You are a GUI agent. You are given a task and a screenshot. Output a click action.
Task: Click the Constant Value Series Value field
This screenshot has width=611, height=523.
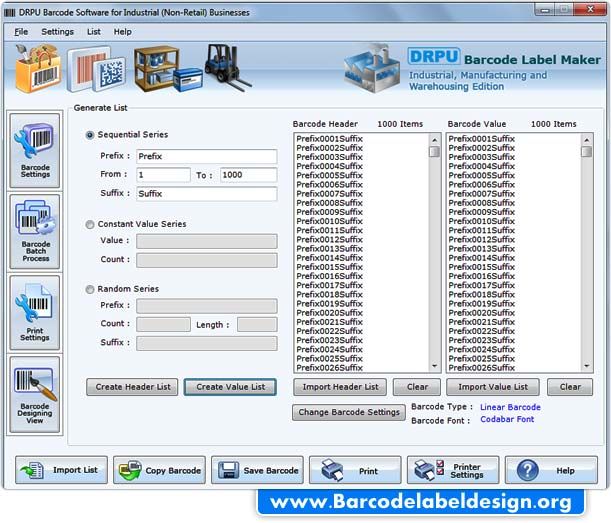coord(207,241)
